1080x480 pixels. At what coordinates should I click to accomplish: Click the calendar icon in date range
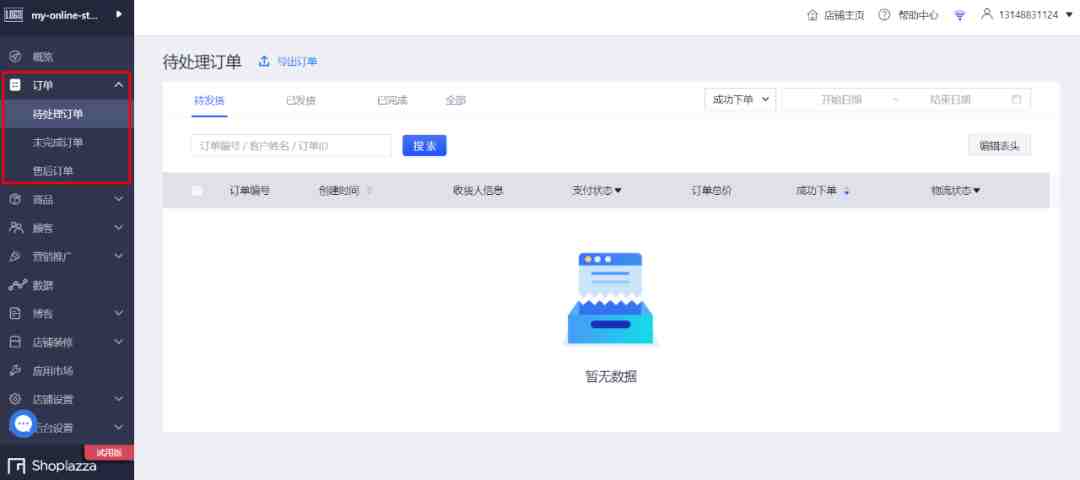pyautogui.click(x=1016, y=99)
